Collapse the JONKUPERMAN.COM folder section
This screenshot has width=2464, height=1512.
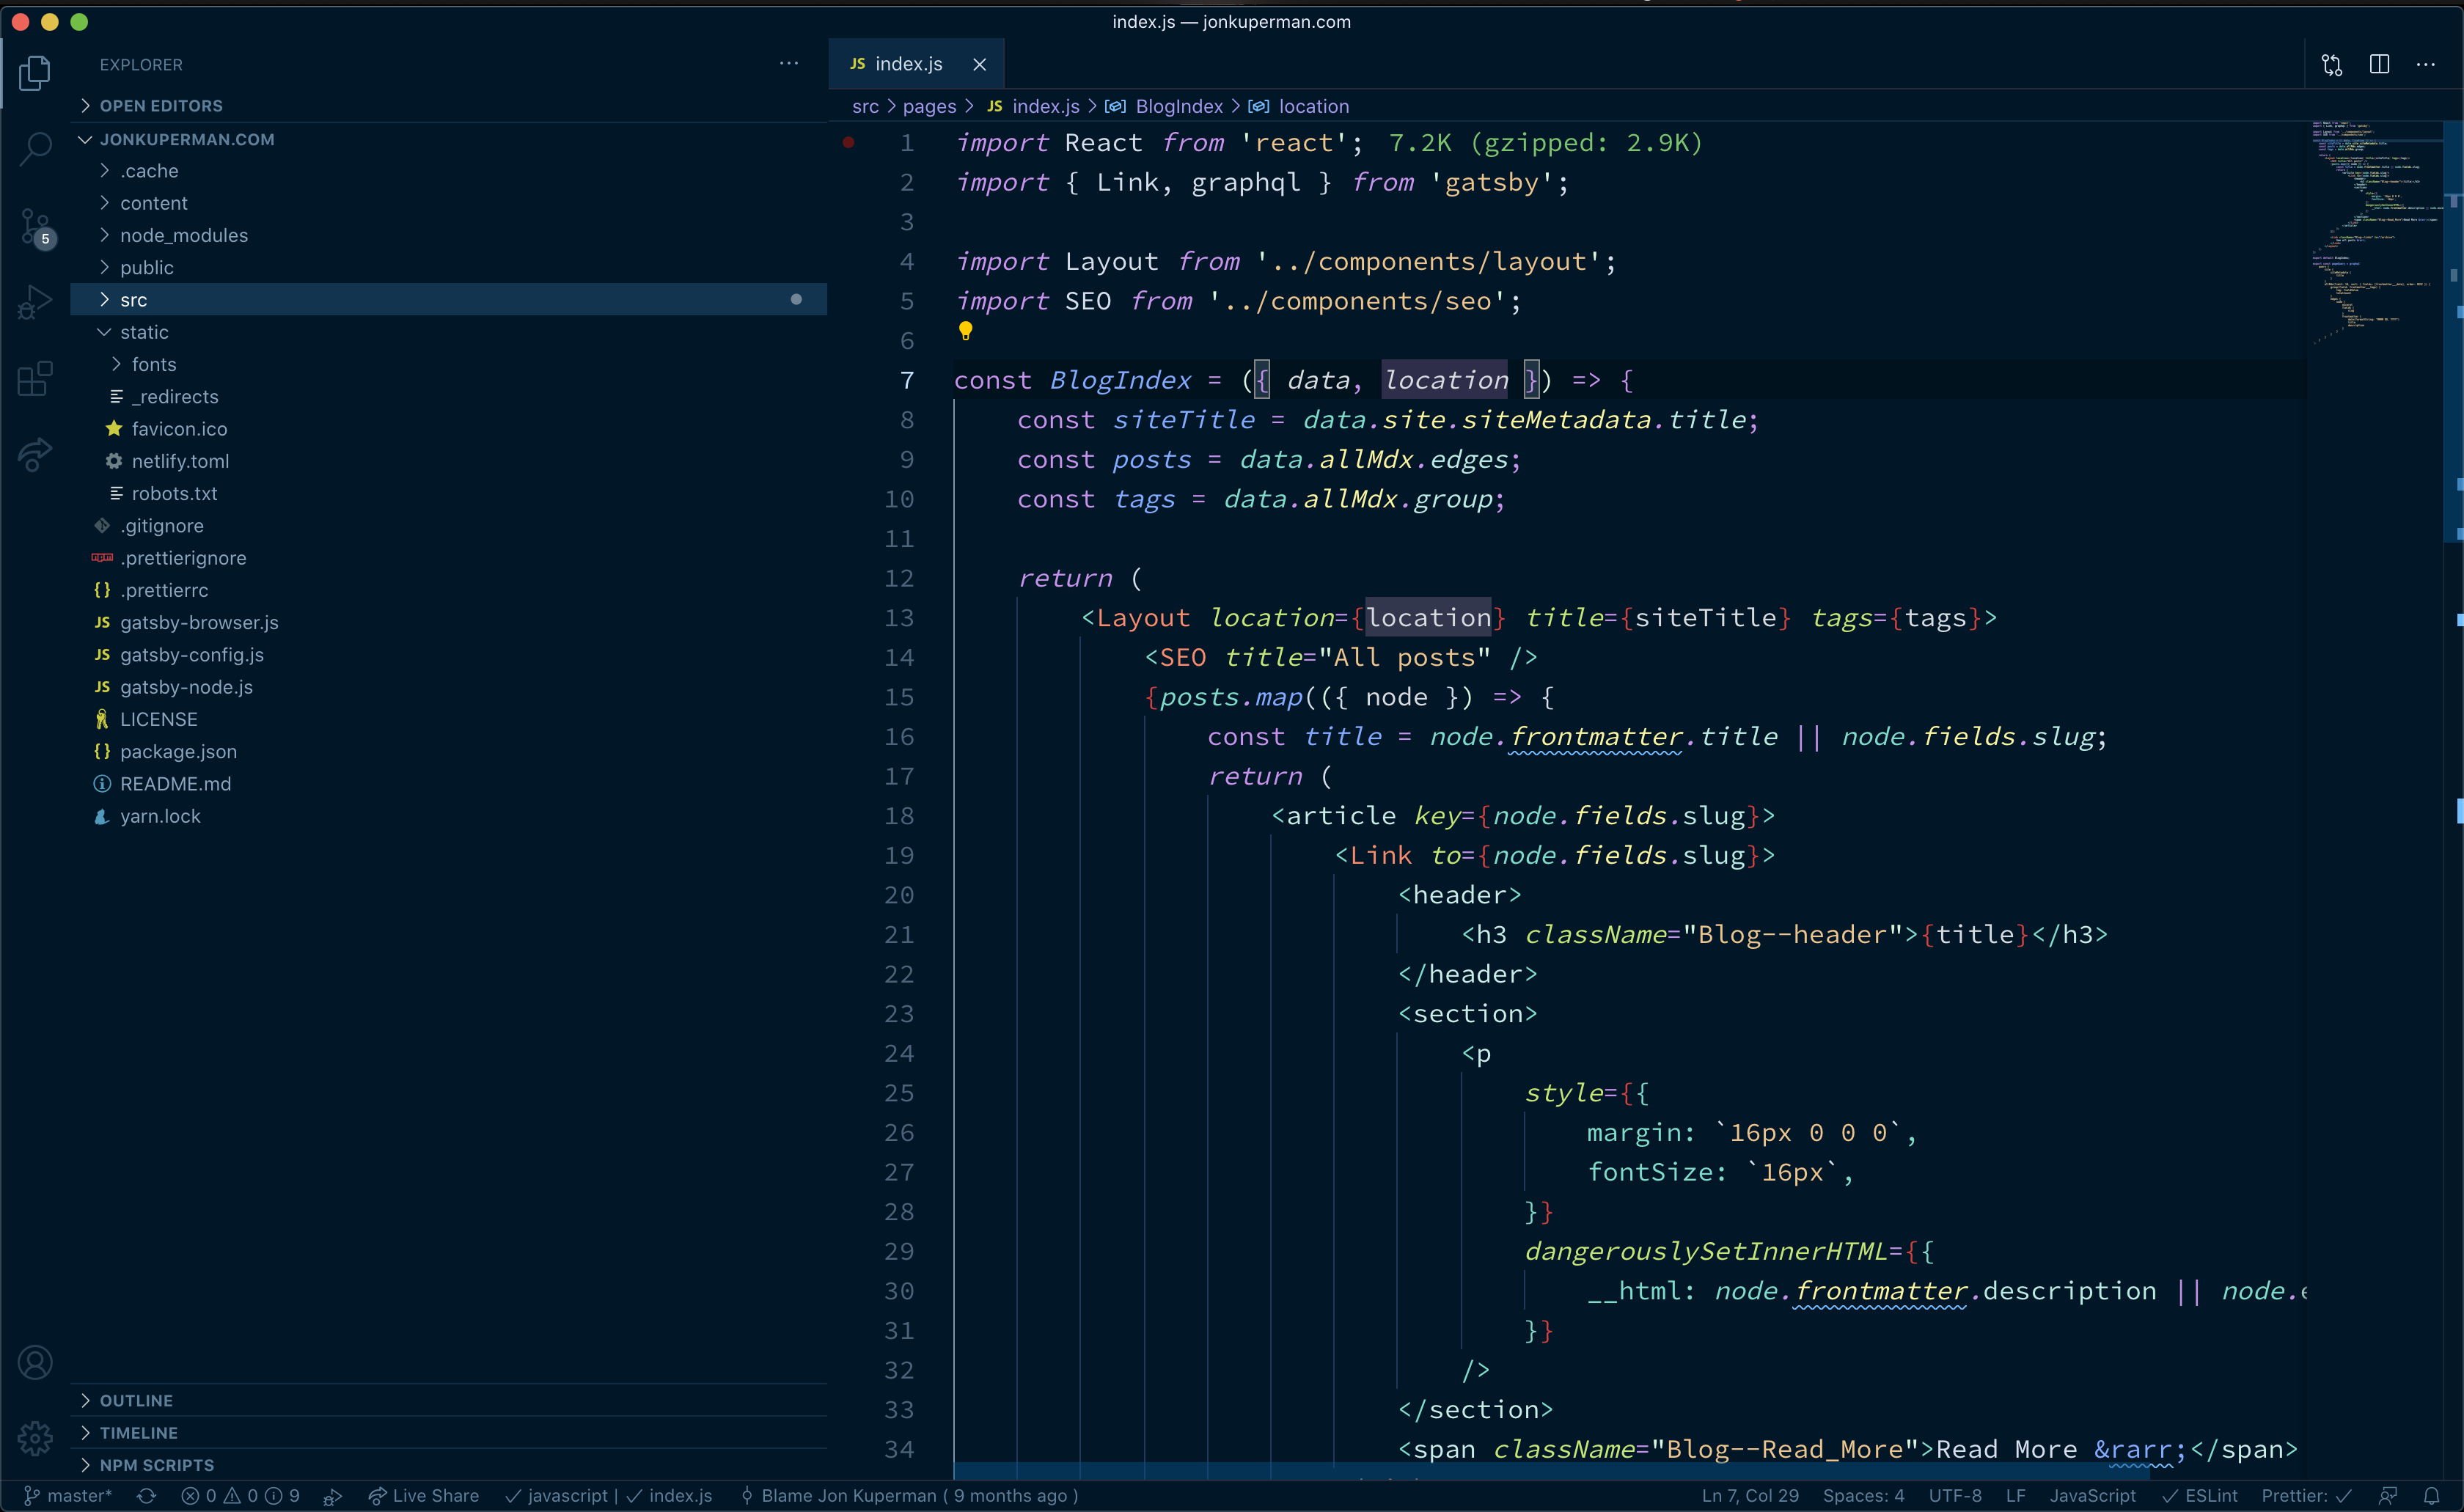[x=448, y=139]
